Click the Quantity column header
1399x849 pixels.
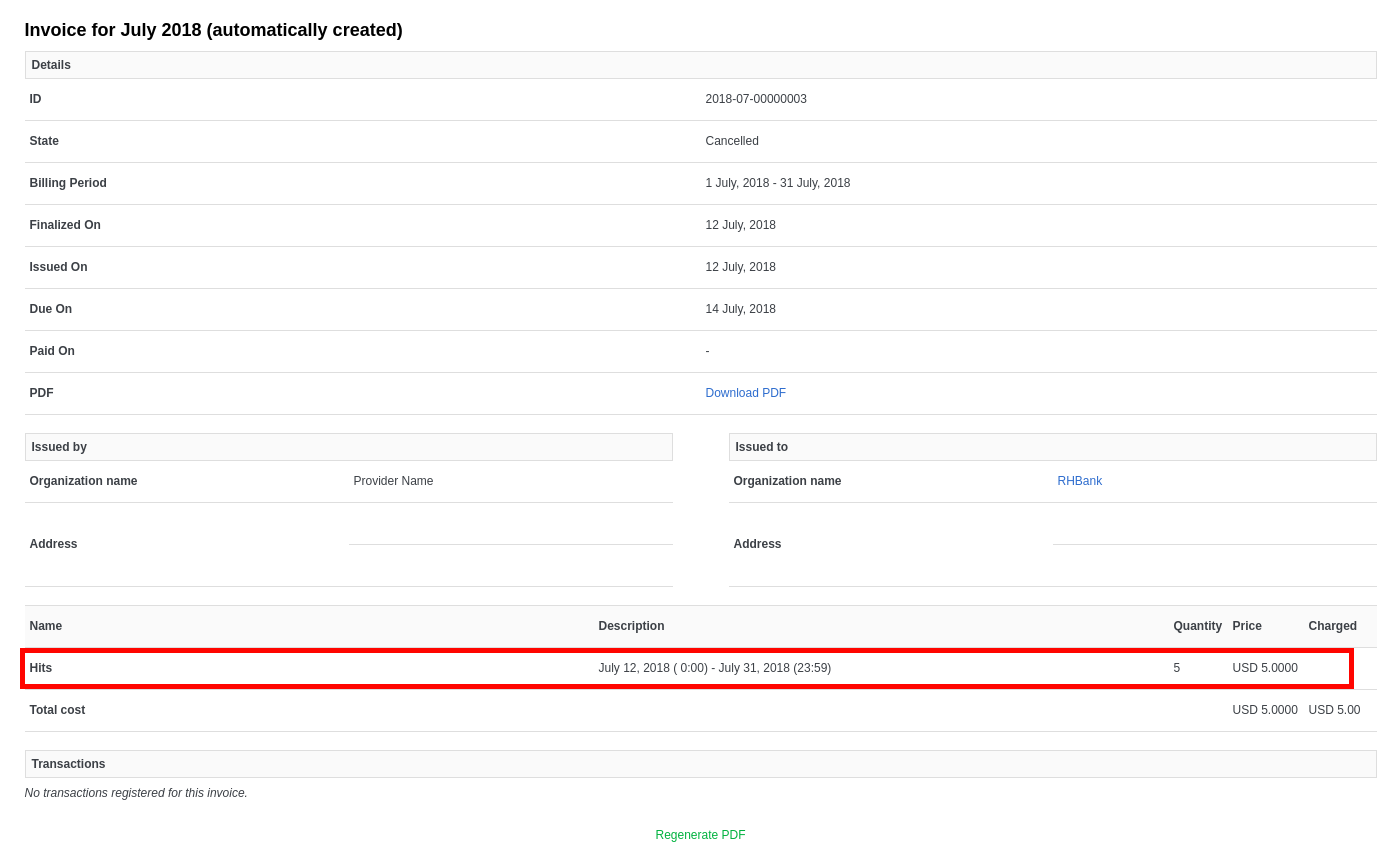1197,626
